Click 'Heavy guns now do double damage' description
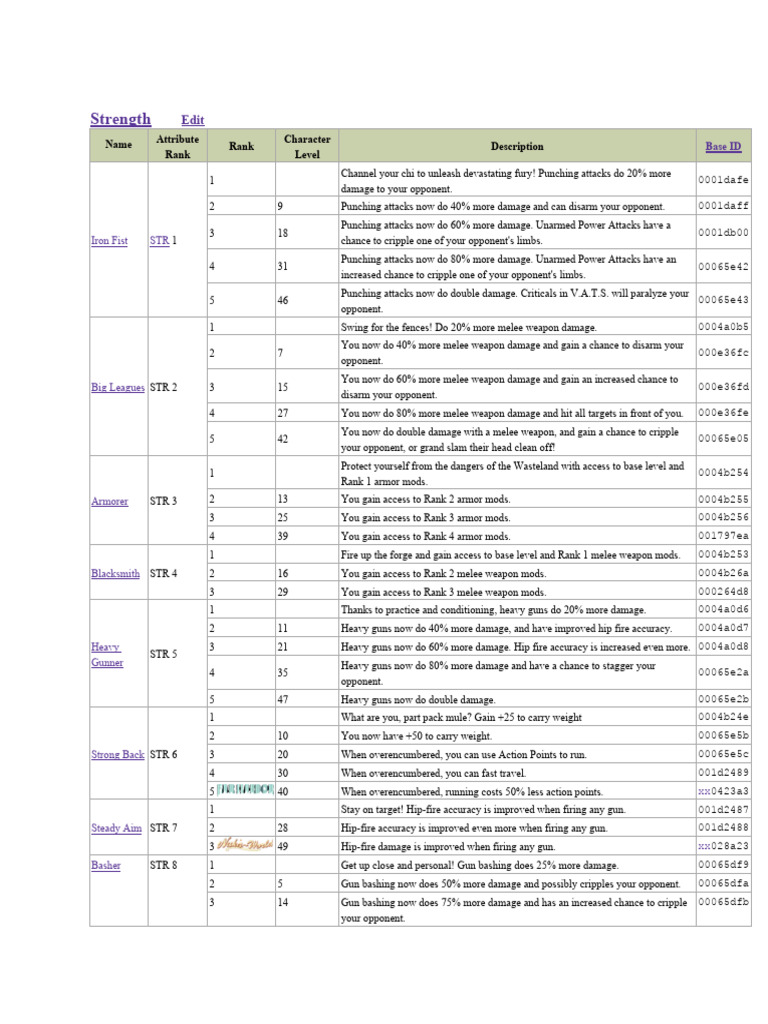The image size is (768, 1024). click(418, 699)
